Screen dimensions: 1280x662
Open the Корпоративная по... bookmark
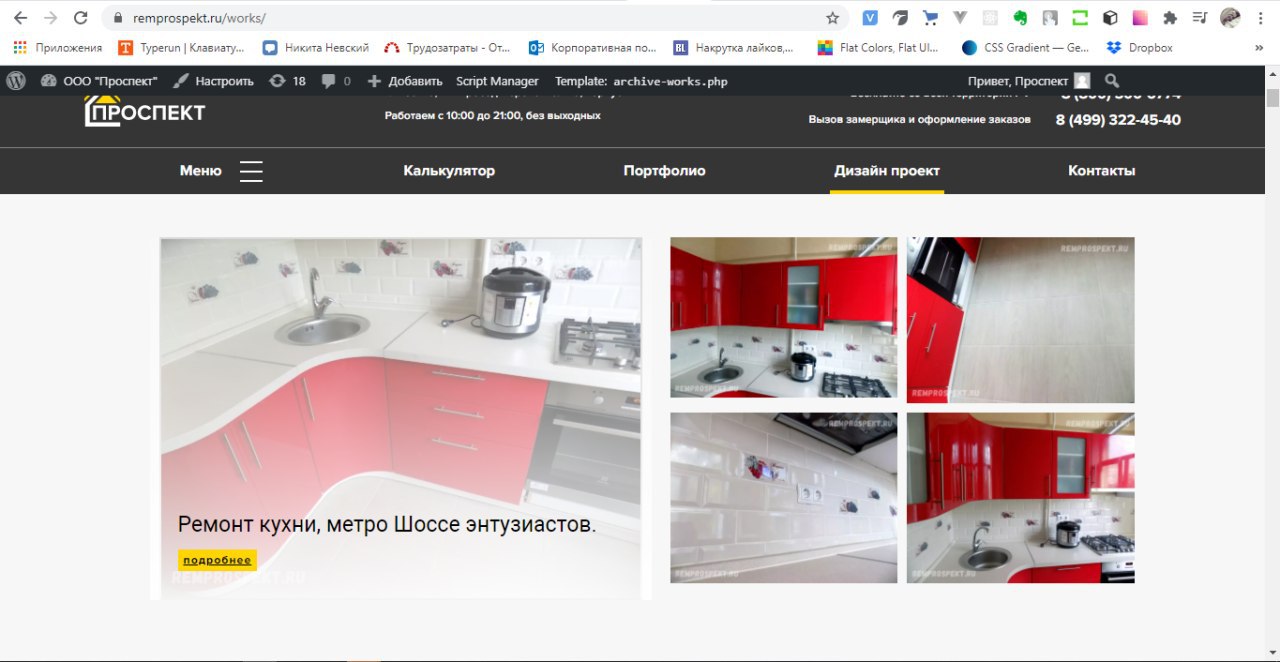[592, 47]
